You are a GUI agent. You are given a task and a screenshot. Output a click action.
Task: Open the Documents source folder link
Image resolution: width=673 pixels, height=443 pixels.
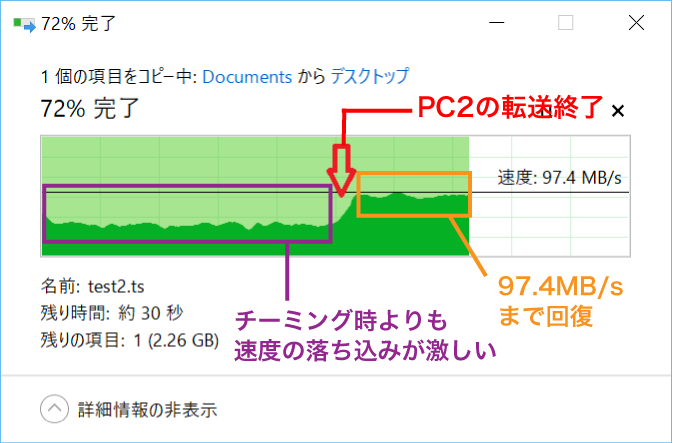(x=247, y=77)
